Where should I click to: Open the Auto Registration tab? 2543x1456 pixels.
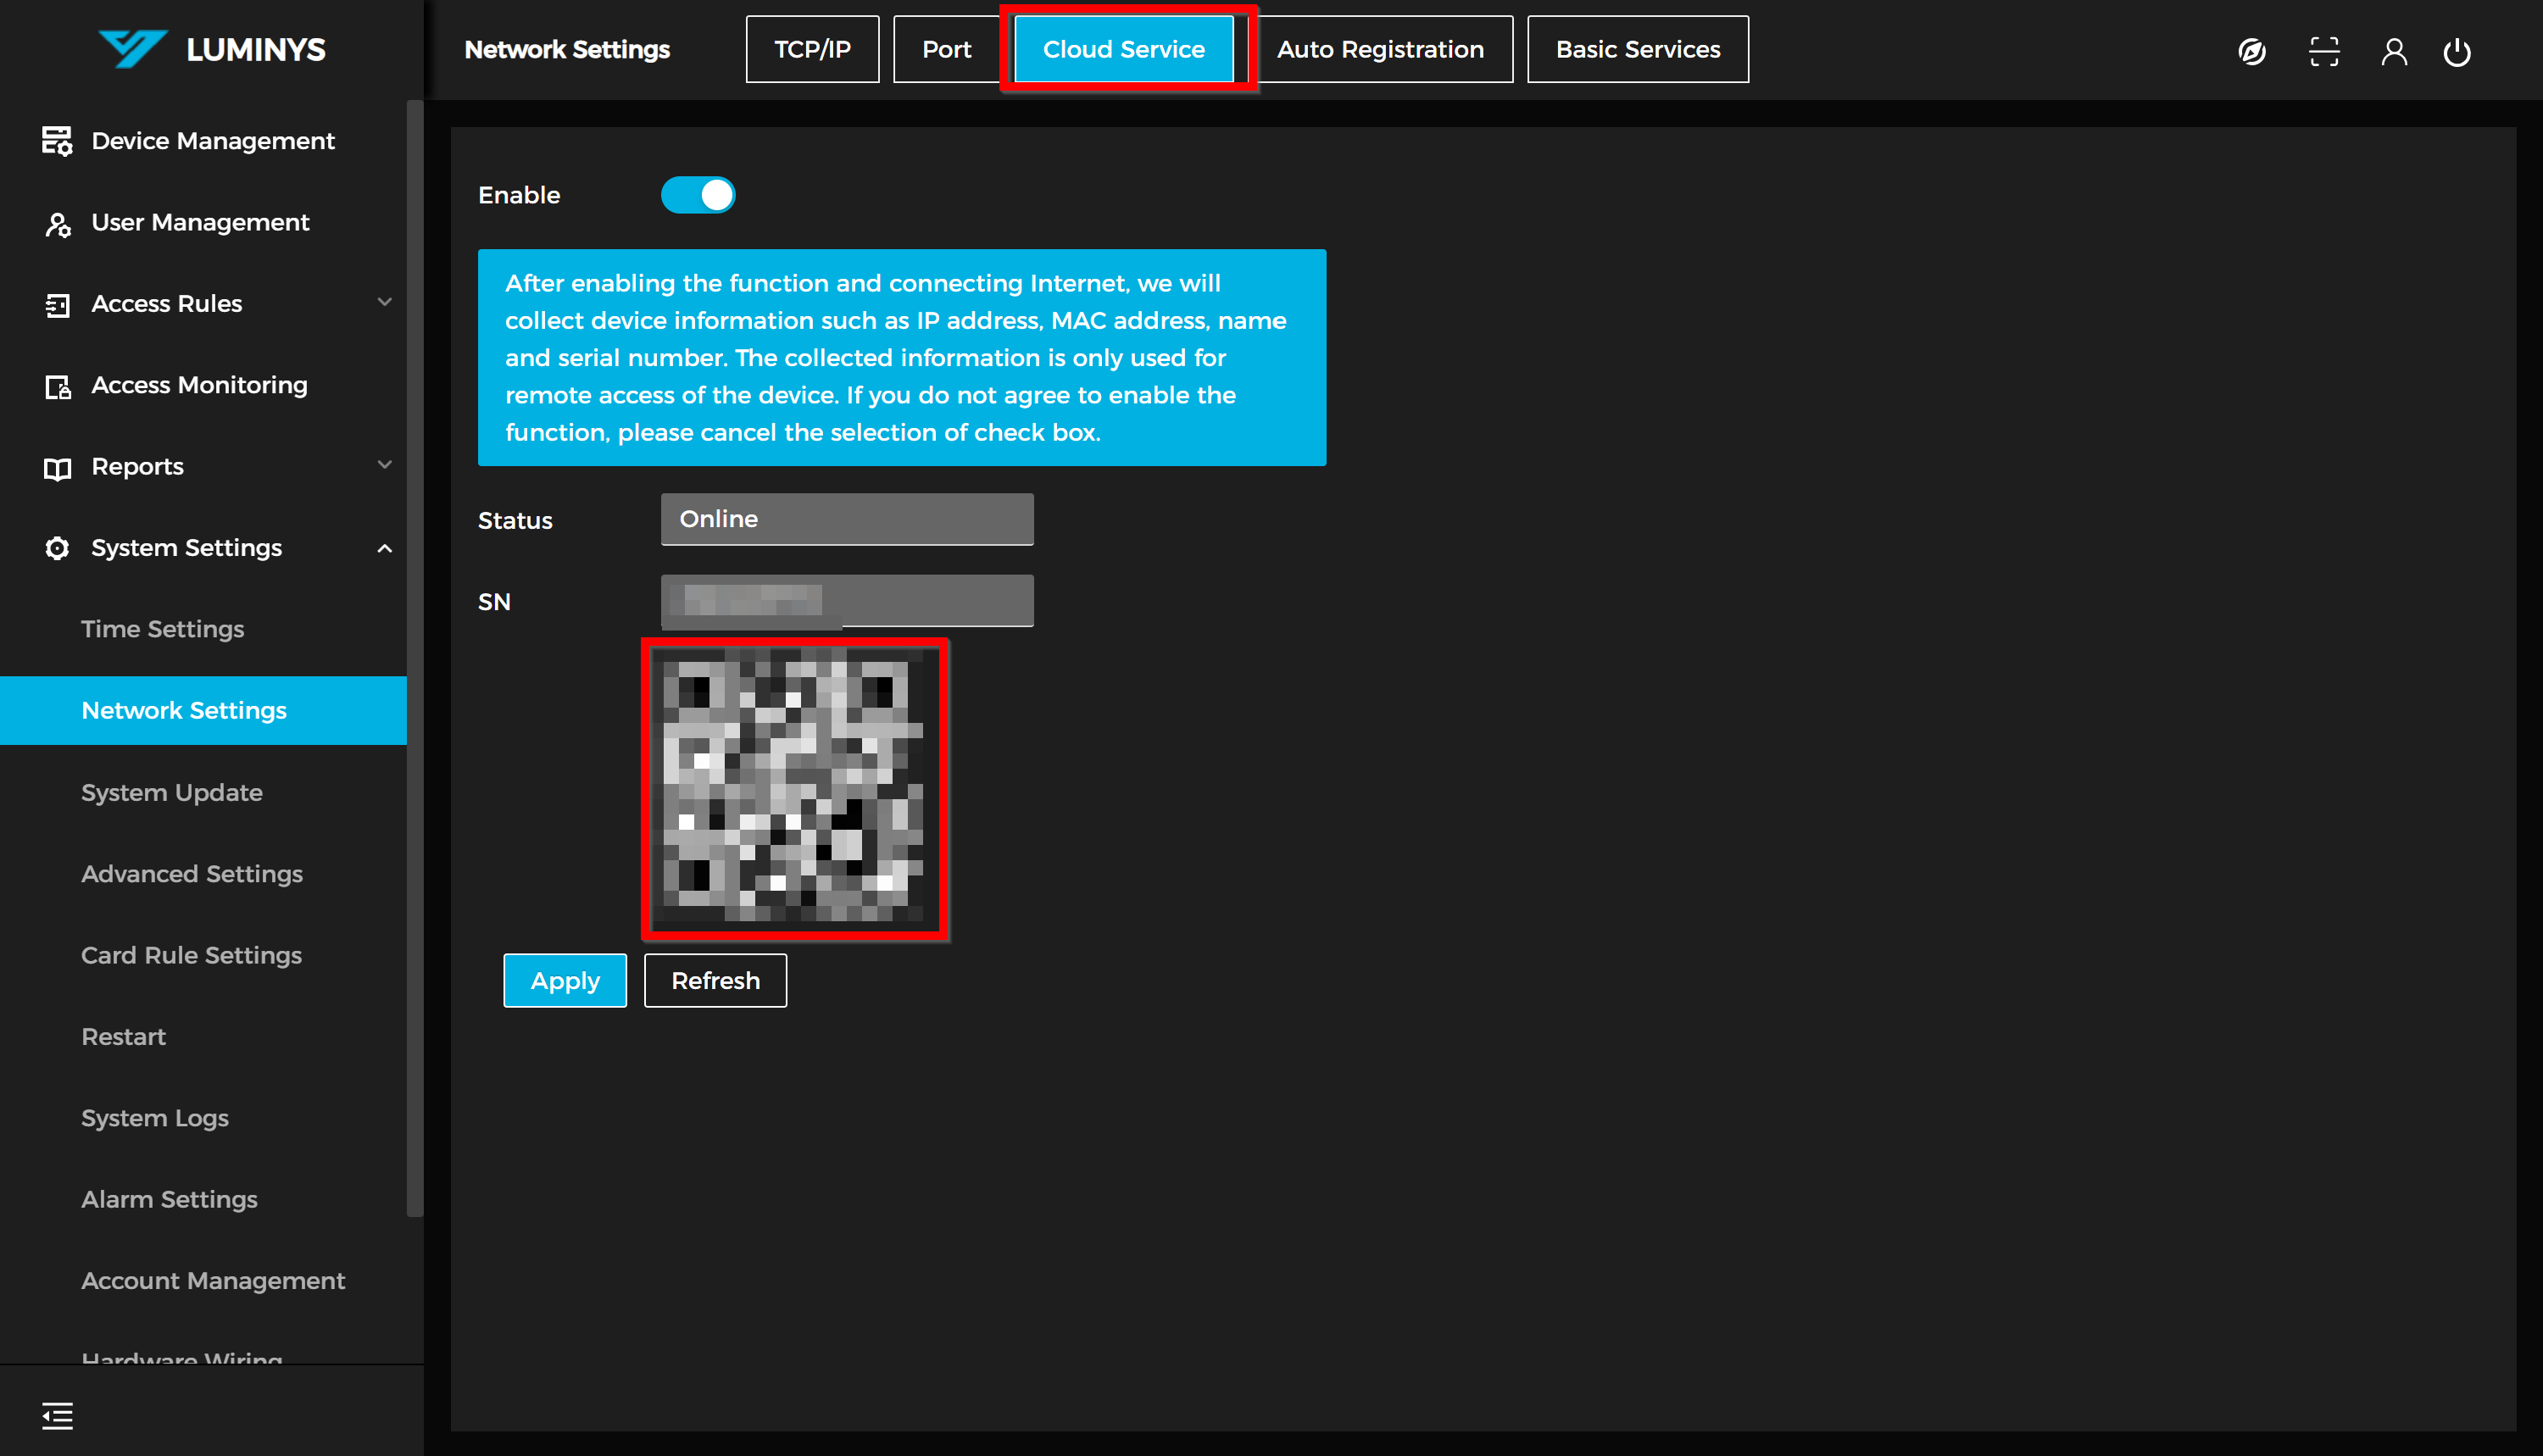(x=1379, y=49)
